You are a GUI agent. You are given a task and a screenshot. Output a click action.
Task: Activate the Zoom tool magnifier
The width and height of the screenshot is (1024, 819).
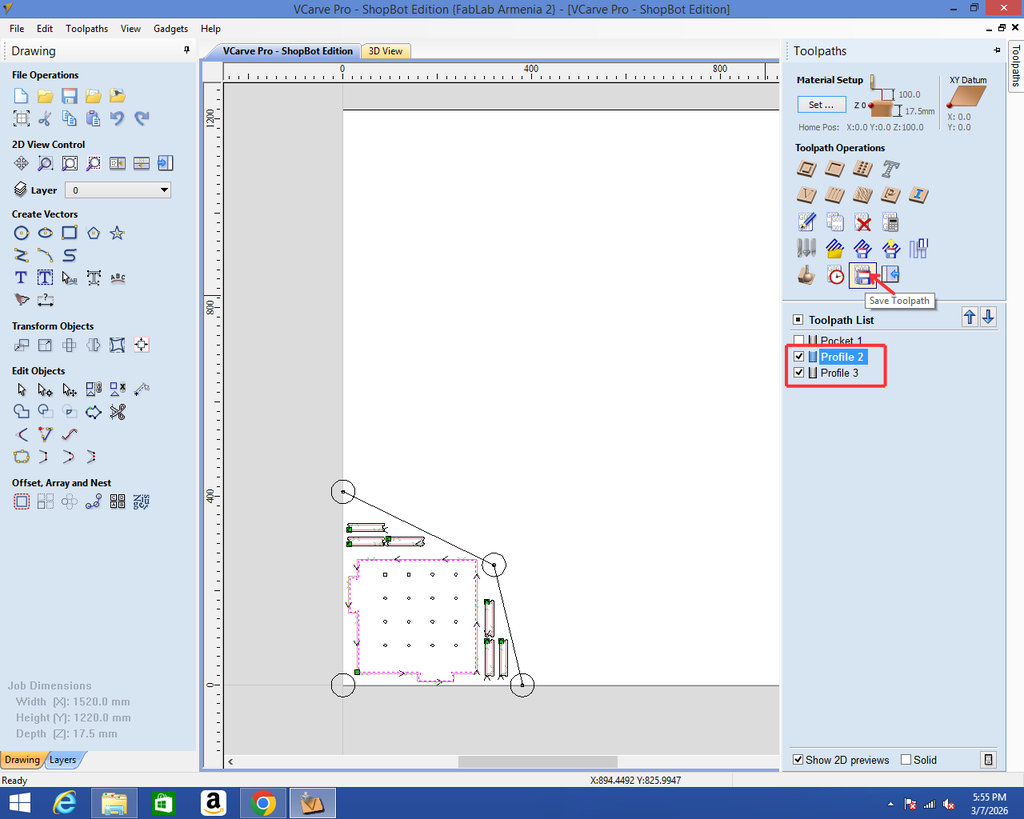click(45, 163)
